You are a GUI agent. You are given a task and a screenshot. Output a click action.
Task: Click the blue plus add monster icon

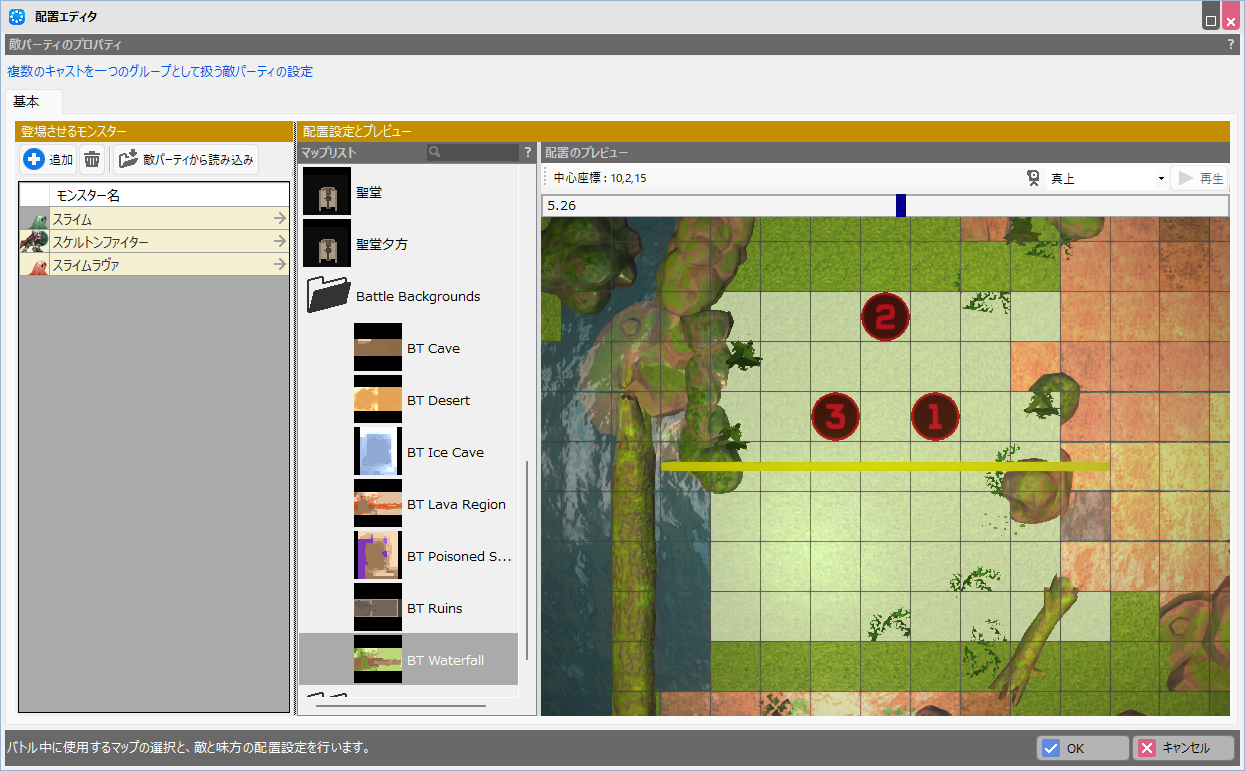coord(34,159)
